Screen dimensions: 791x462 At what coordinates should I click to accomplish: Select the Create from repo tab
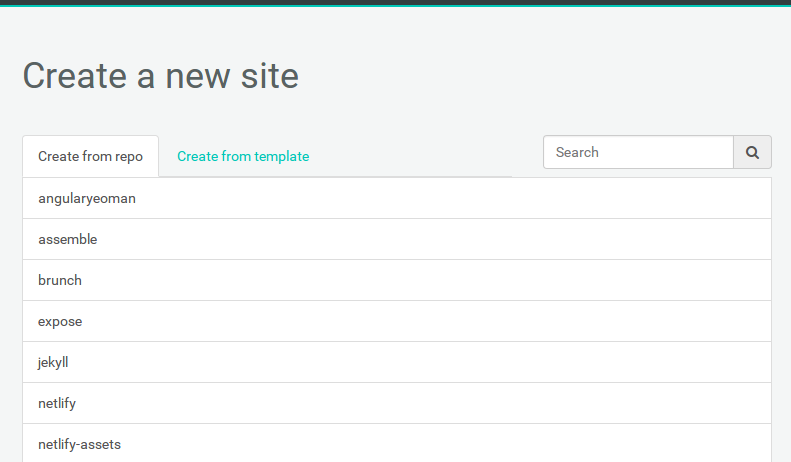pos(90,156)
